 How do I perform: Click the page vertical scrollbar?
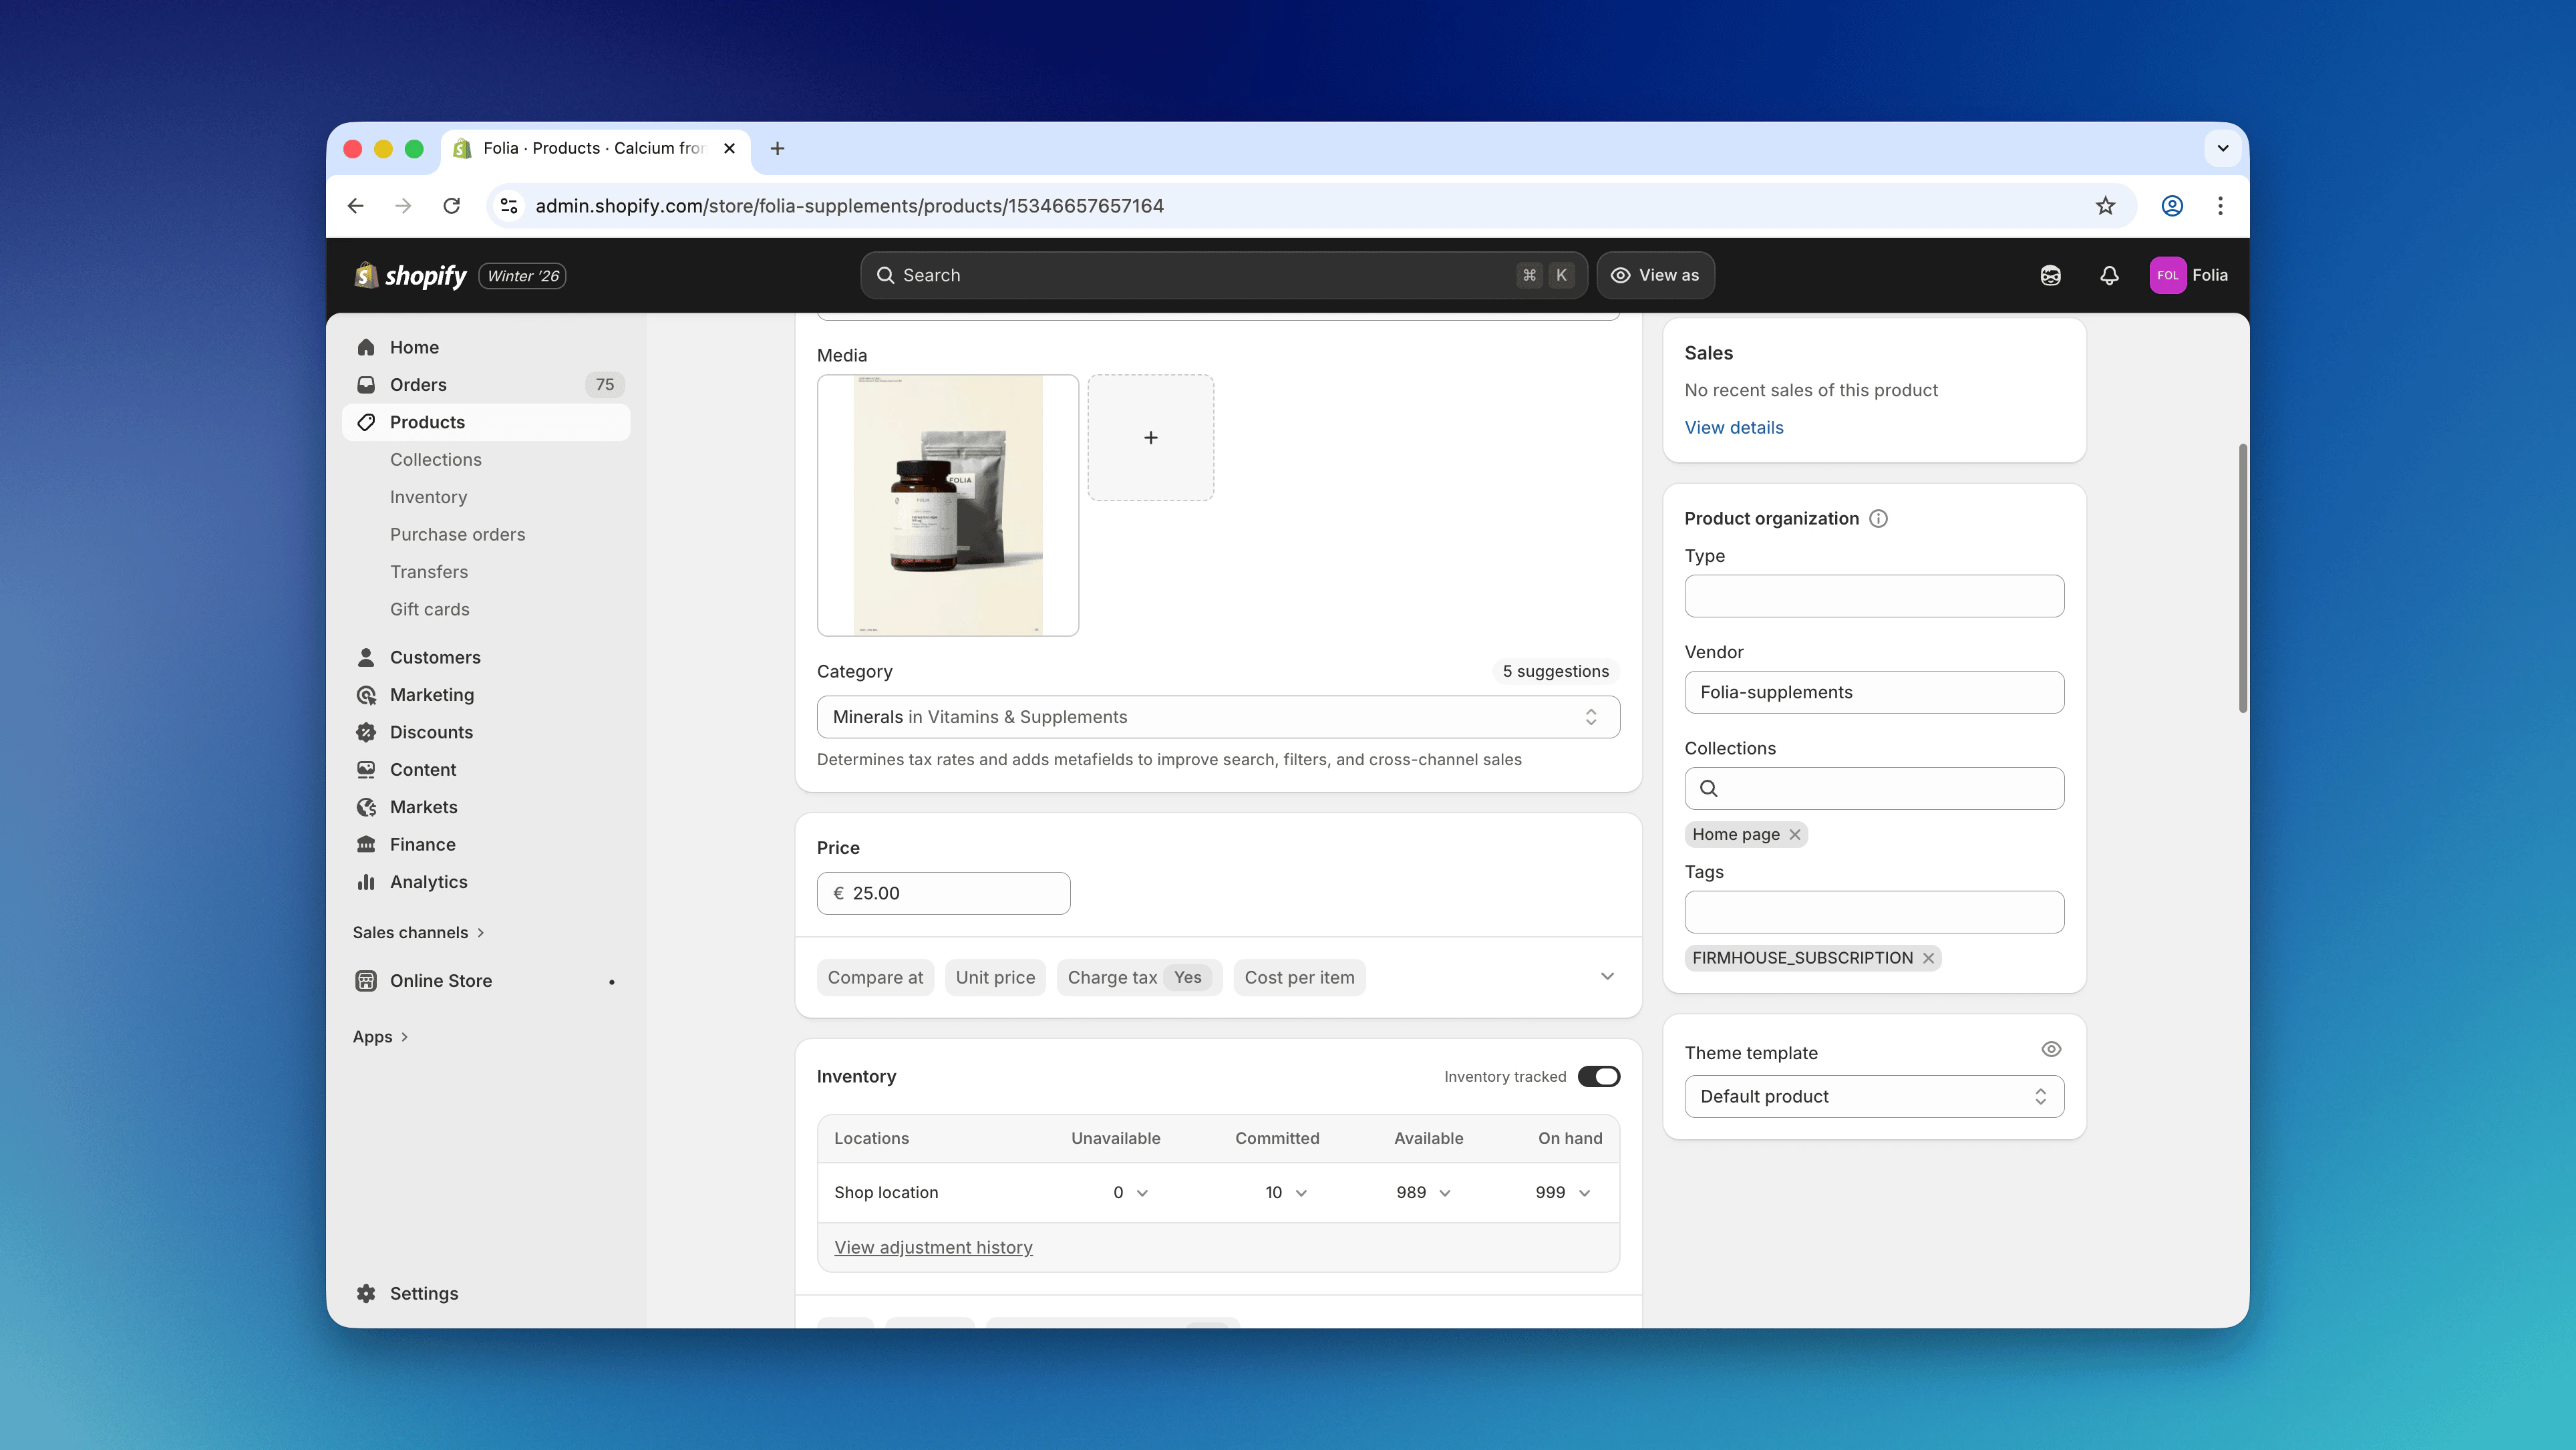click(2242, 580)
